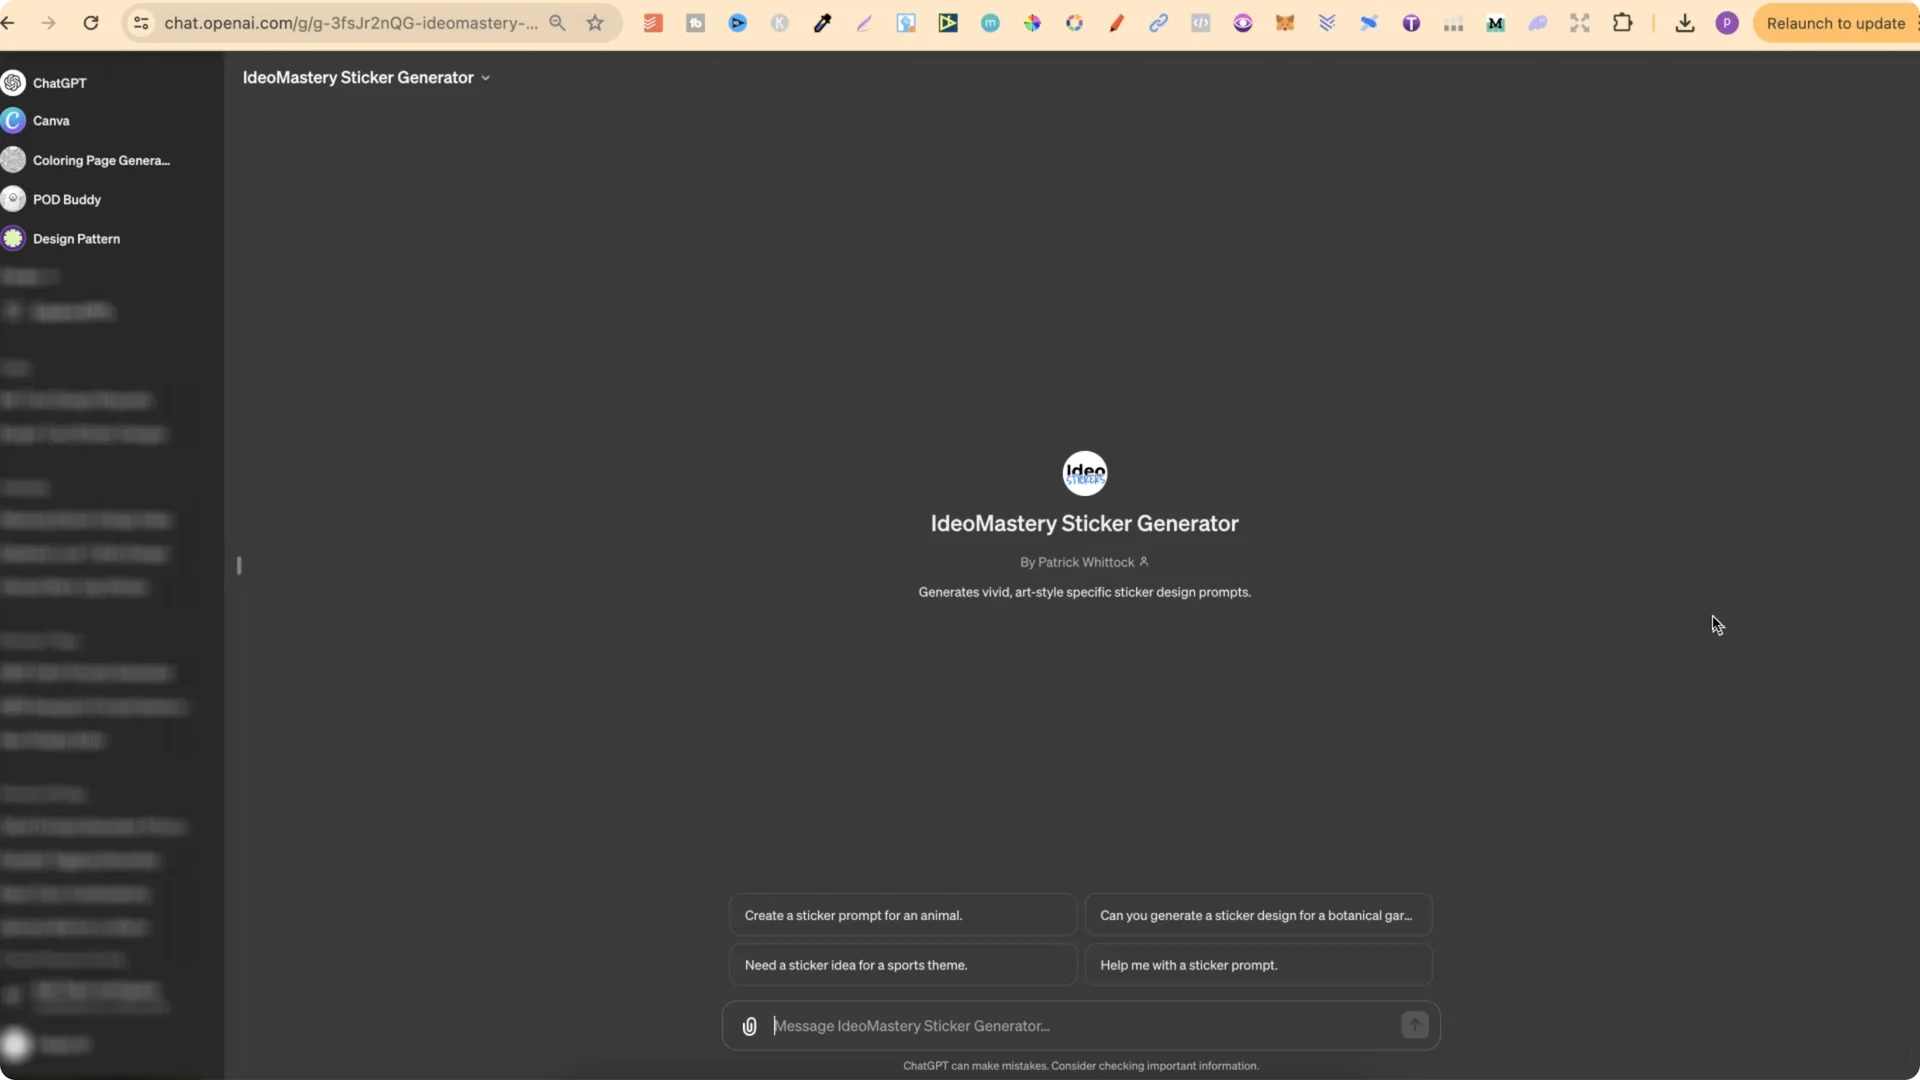Open the site permissions via address bar icon
Image resolution: width=1920 pixels, height=1080 pixels.
pyautogui.click(x=140, y=23)
